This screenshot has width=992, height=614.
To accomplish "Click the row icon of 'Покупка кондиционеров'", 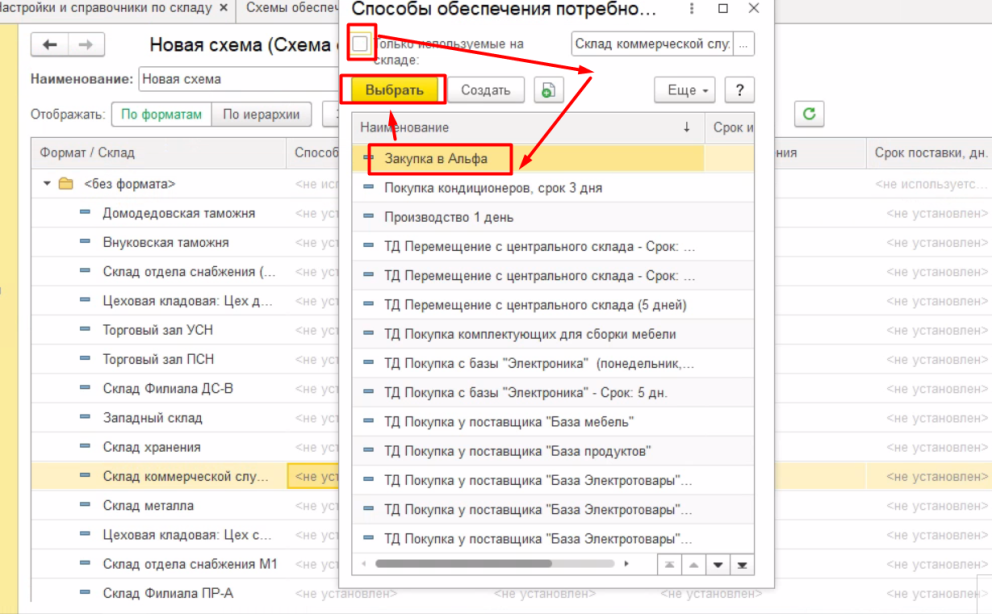I will coord(368,187).
